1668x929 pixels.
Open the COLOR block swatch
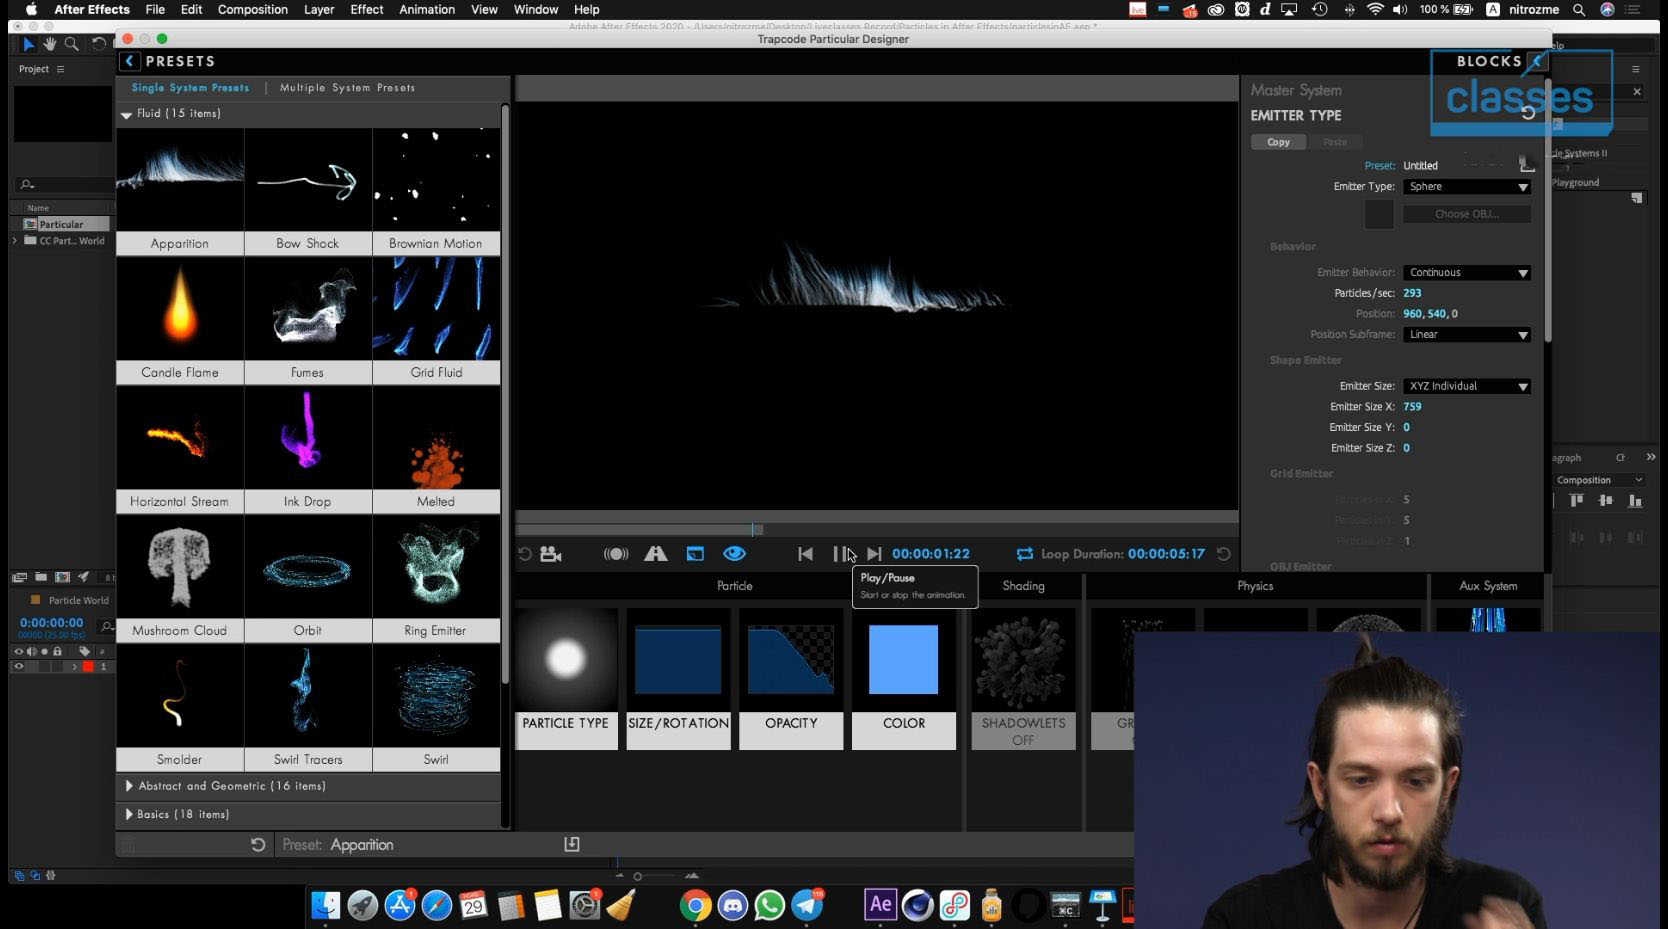coord(904,659)
